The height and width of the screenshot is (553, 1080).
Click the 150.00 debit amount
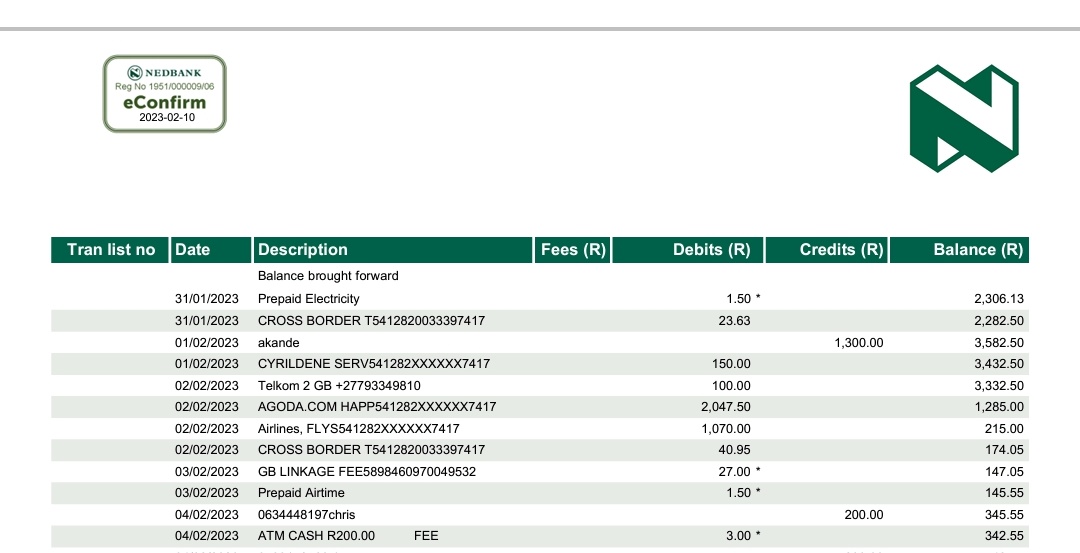tap(731, 364)
